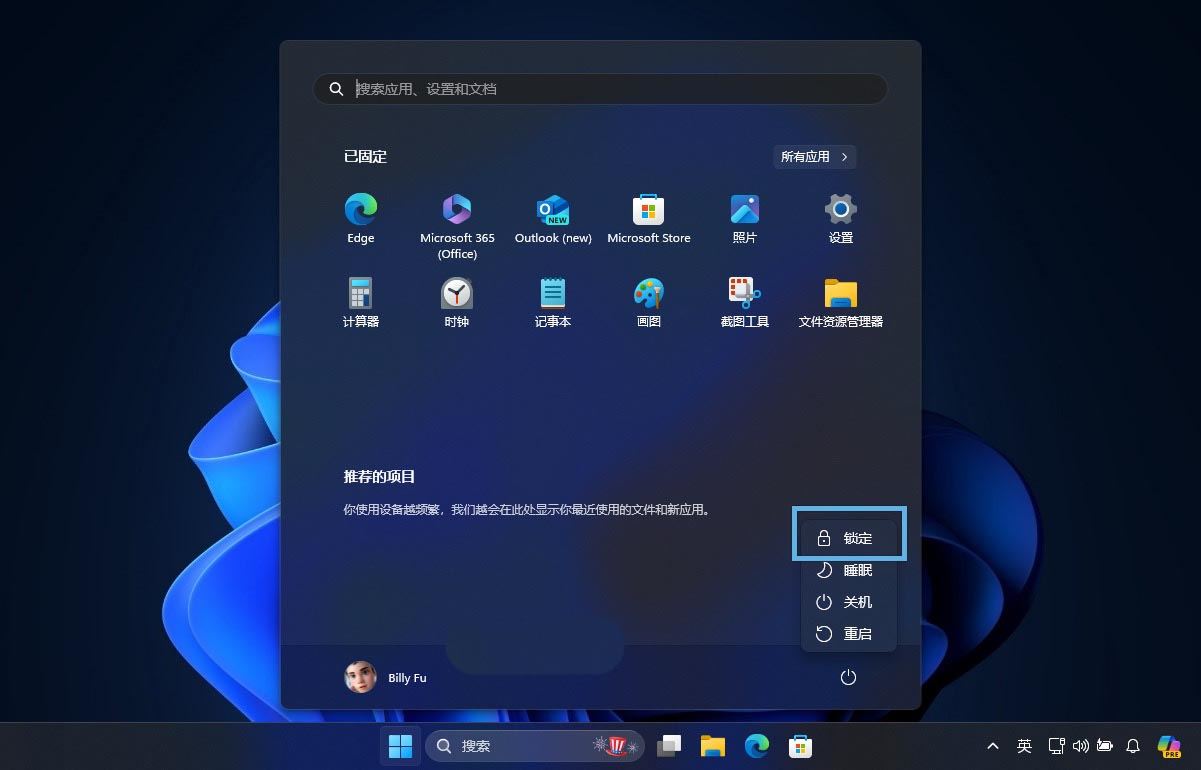
Task: Open File Explorer from the taskbar
Action: point(712,746)
